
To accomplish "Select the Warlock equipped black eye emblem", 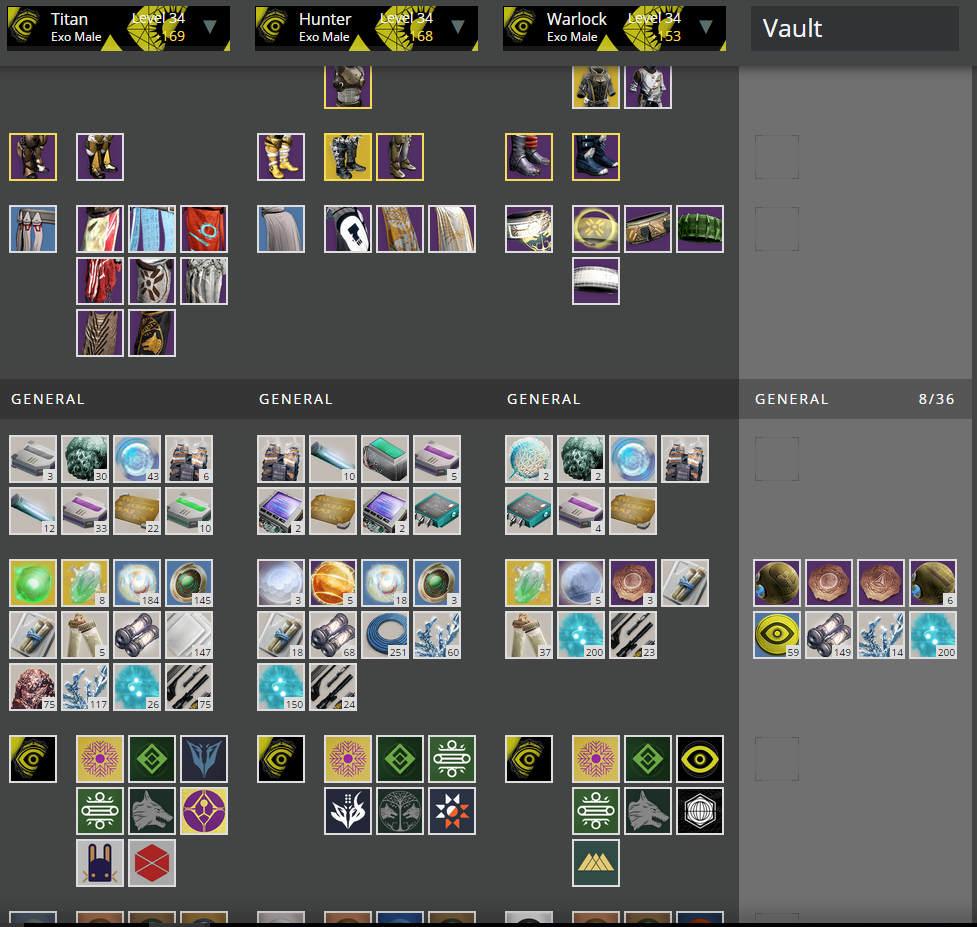I will click(x=529, y=758).
